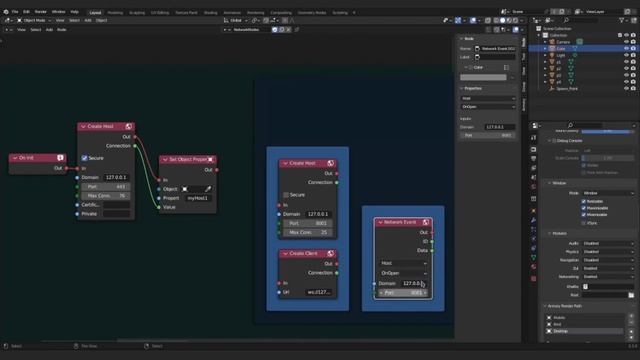Screen dimensions: 640x360
Task: Toggle render camera icon for Spawn_Point
Action: click(x=633, y=89)
